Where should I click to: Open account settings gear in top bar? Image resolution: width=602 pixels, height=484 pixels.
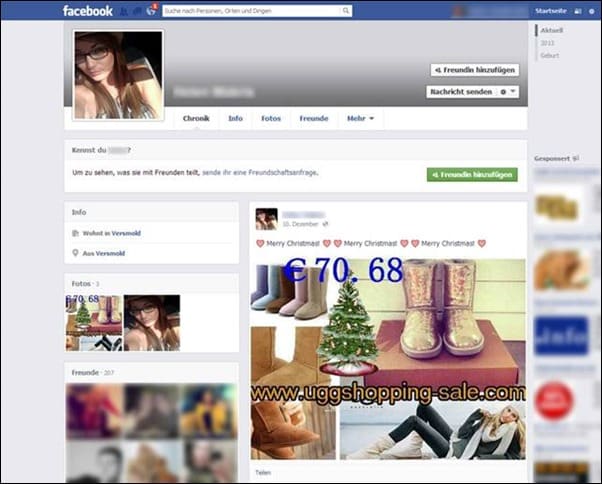[x=592, y=11]
